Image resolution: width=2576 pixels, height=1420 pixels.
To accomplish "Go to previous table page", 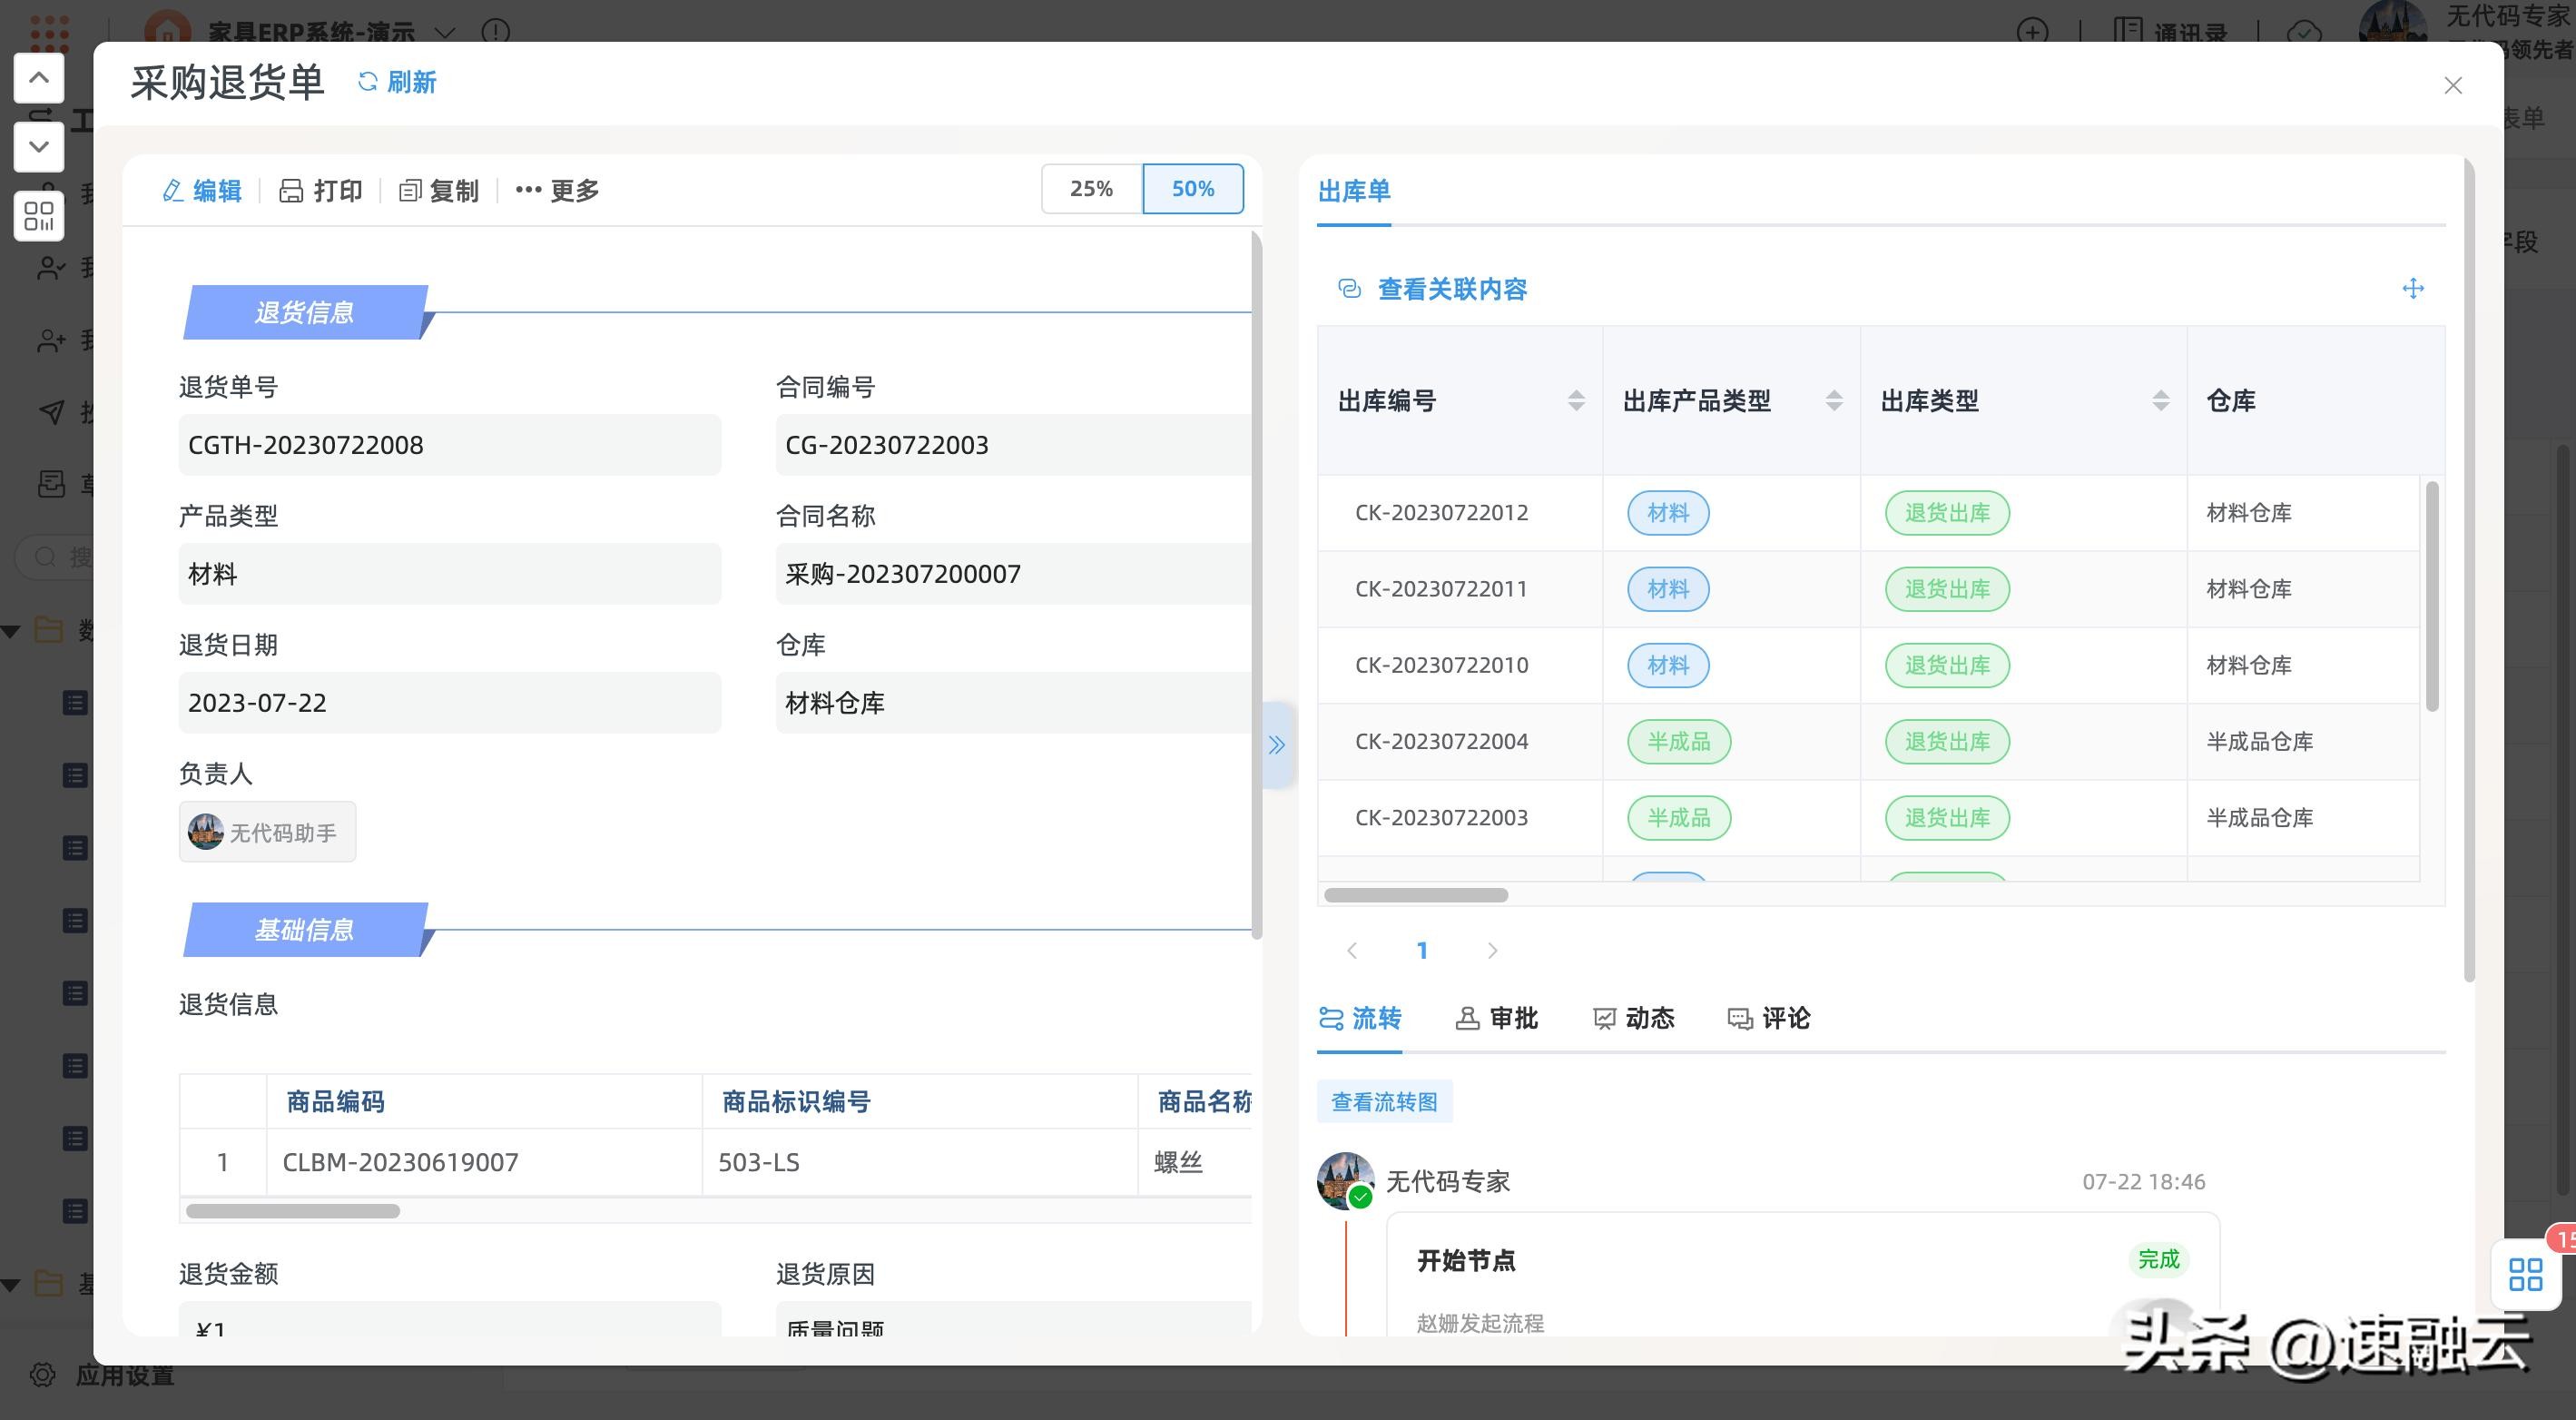I will pyautogui.click(x=1352, y=950).
